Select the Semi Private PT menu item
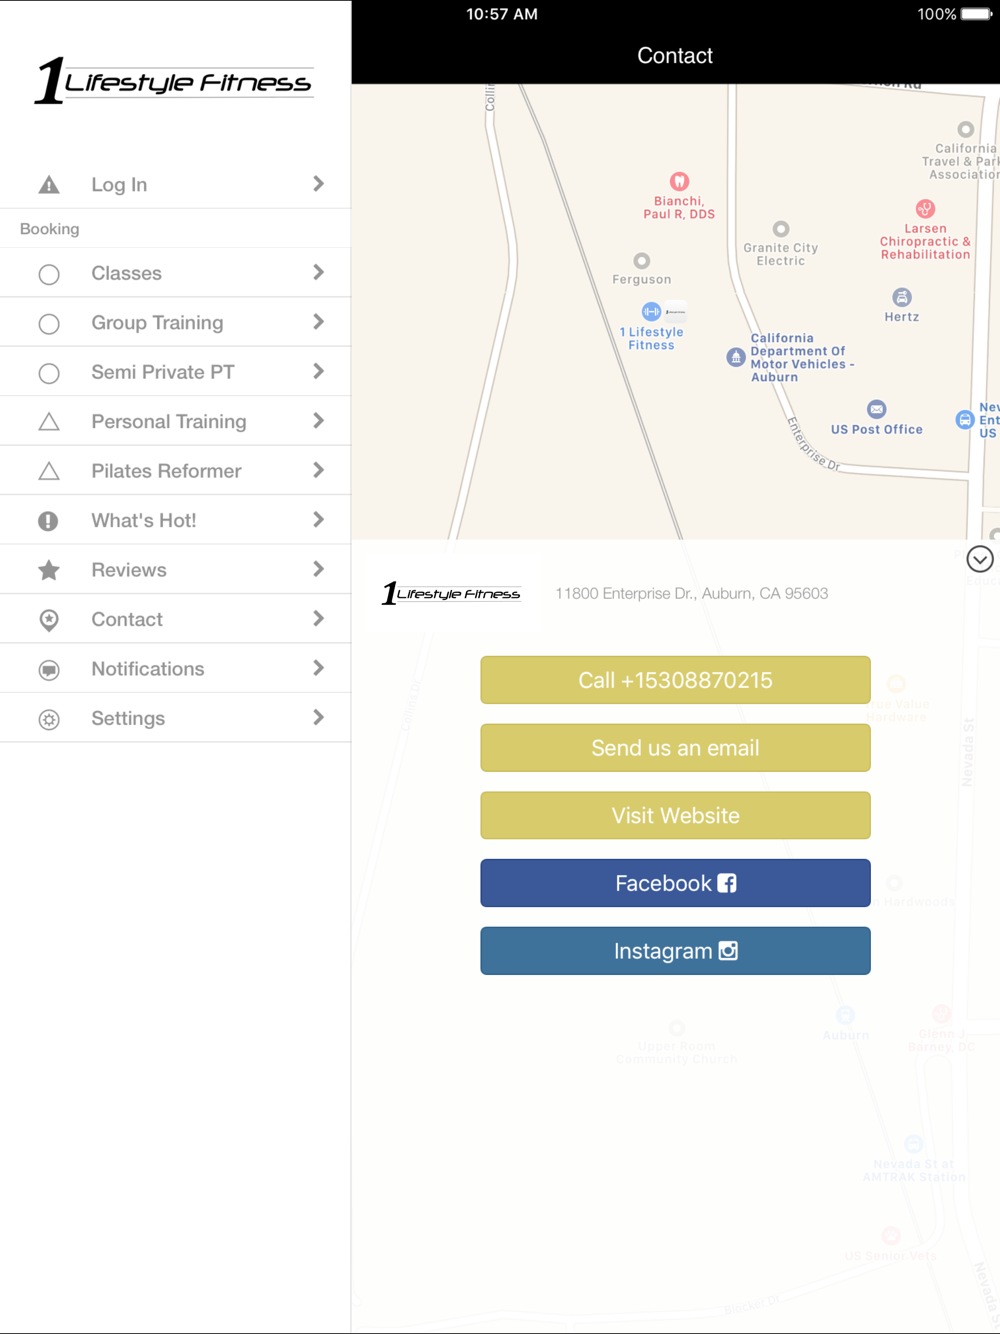Screen dimensions: 1000x1334 175,372
